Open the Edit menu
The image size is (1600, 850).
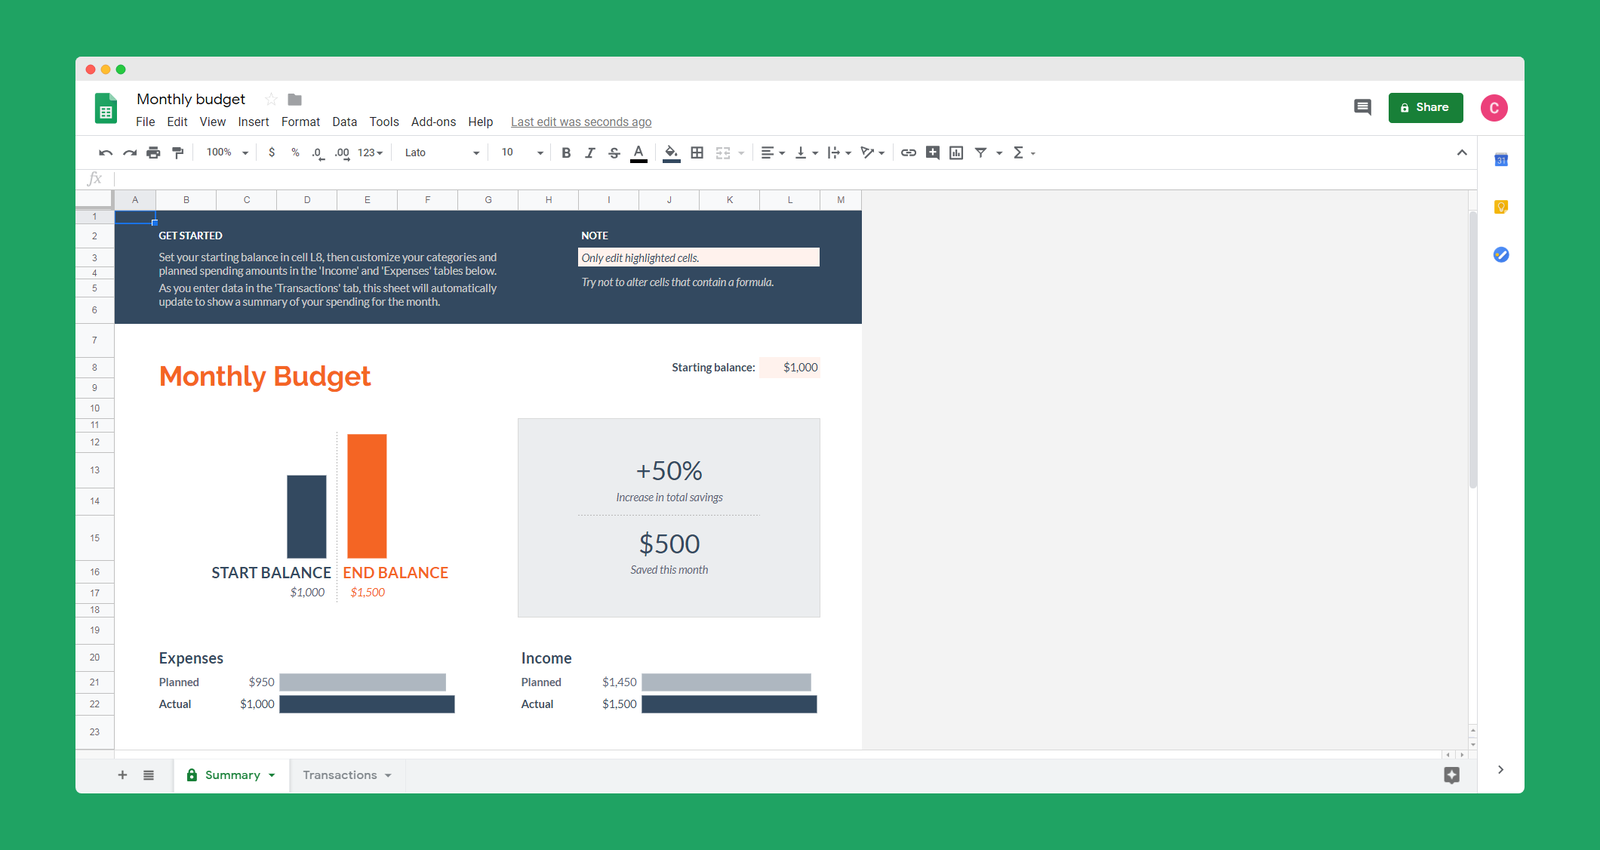tap(177, 122)
